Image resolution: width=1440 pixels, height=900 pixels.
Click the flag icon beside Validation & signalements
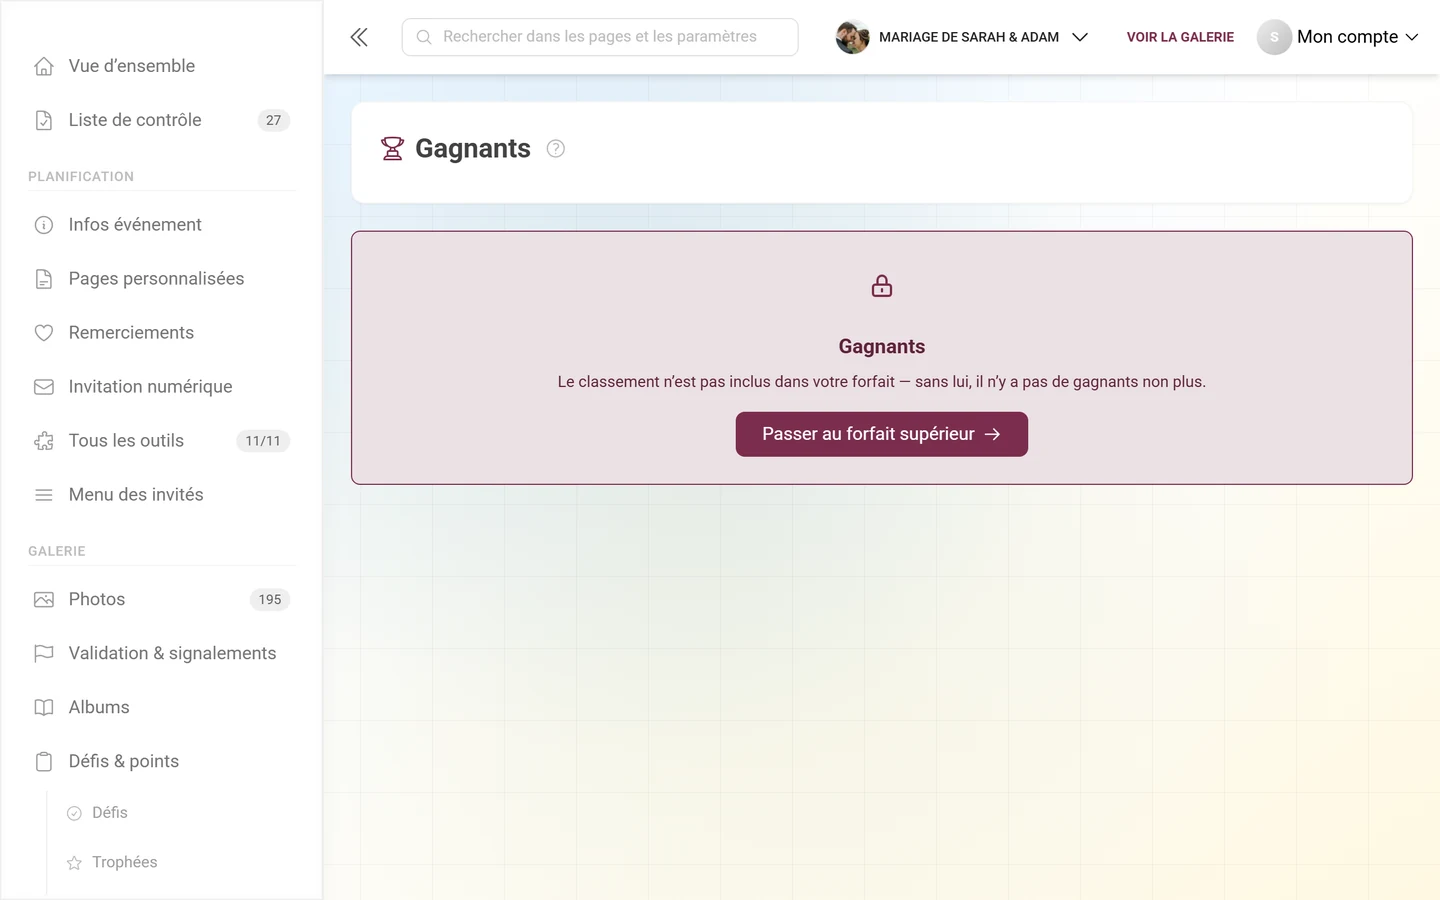pos(44,654)
